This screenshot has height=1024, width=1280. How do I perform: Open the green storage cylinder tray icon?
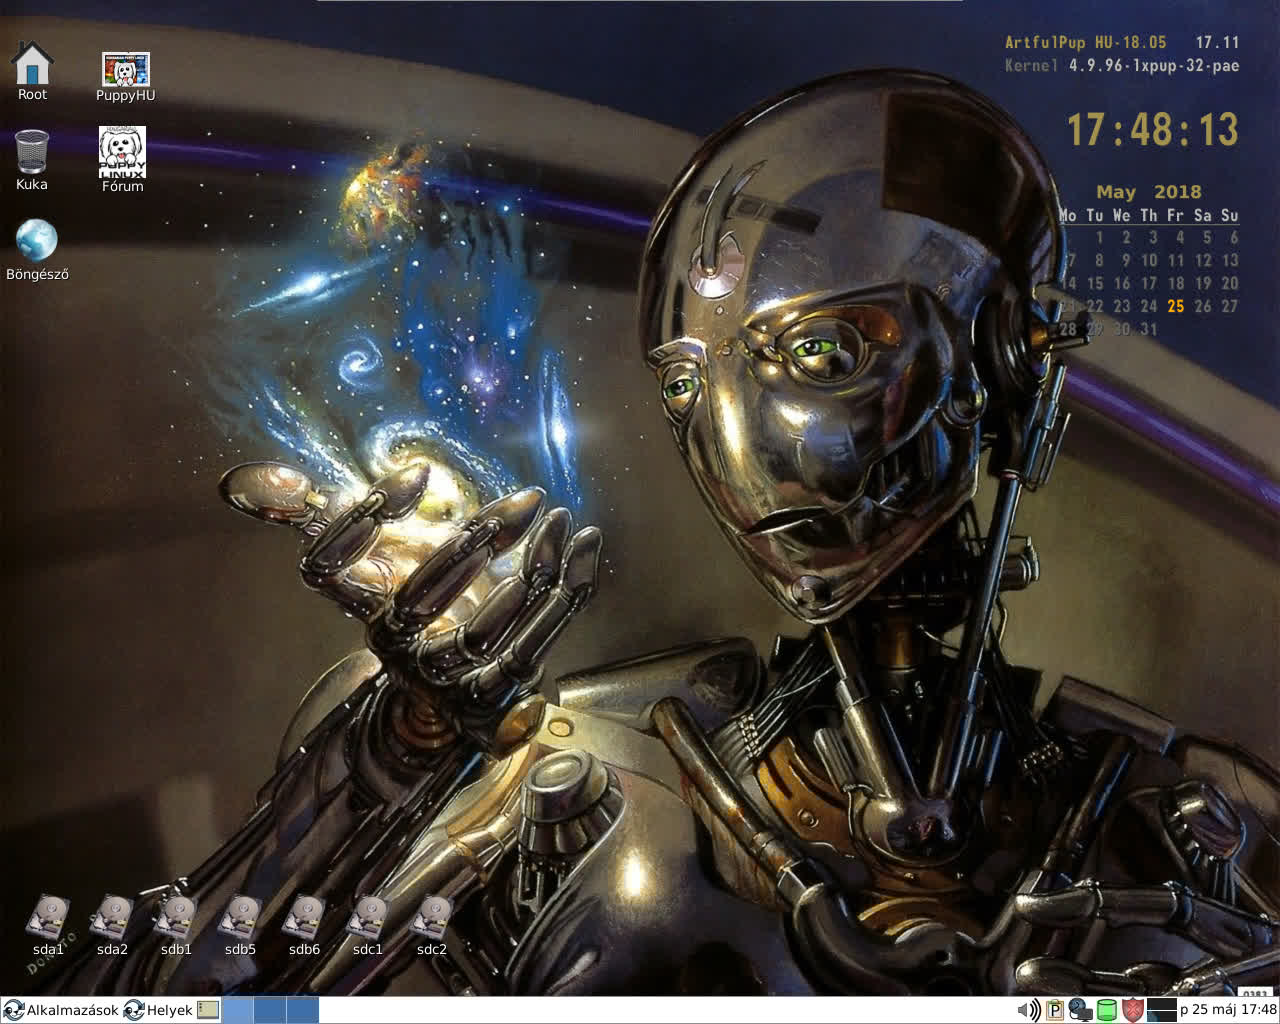point(1107,1010)
